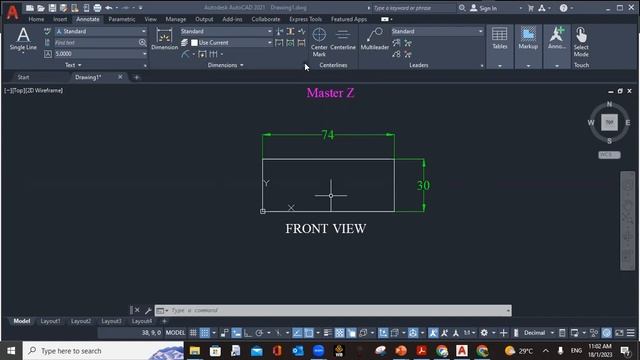The width and height of the screenshot is (640, 360).
Task: Add new layout with plus button
Action: click(164, 322)
